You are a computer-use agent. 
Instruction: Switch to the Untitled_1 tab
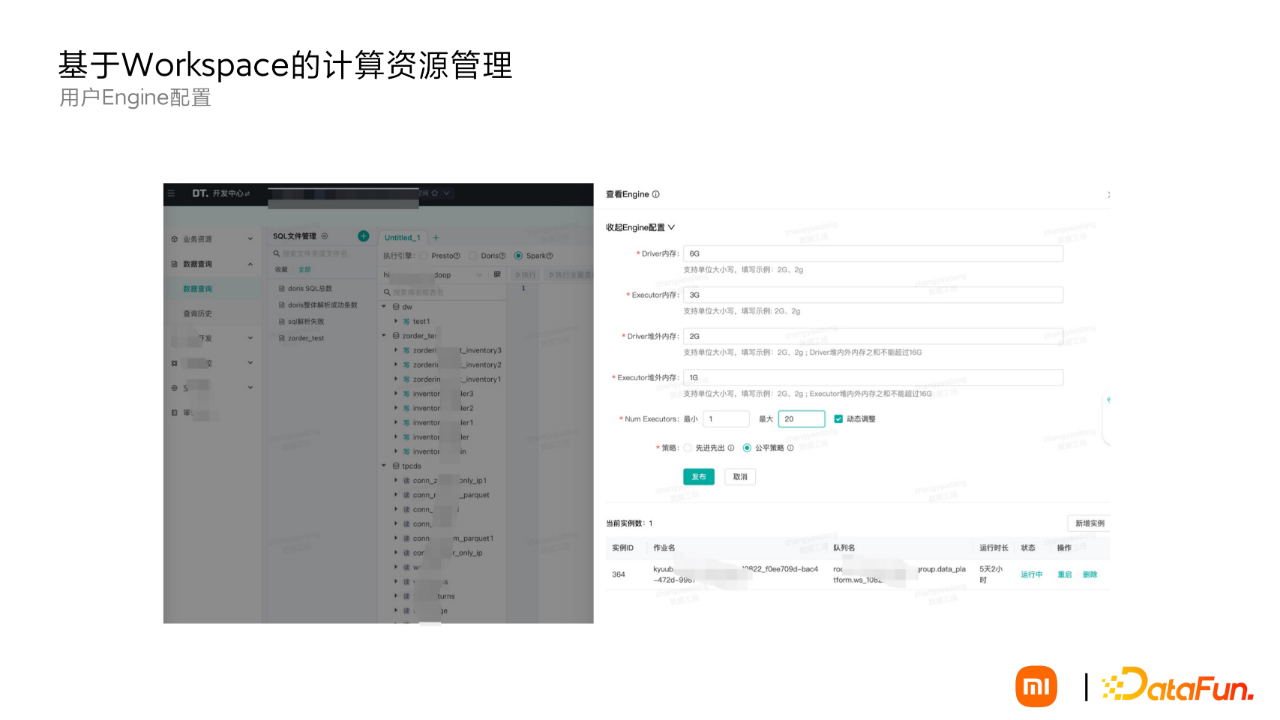click(x=402, y=237)
